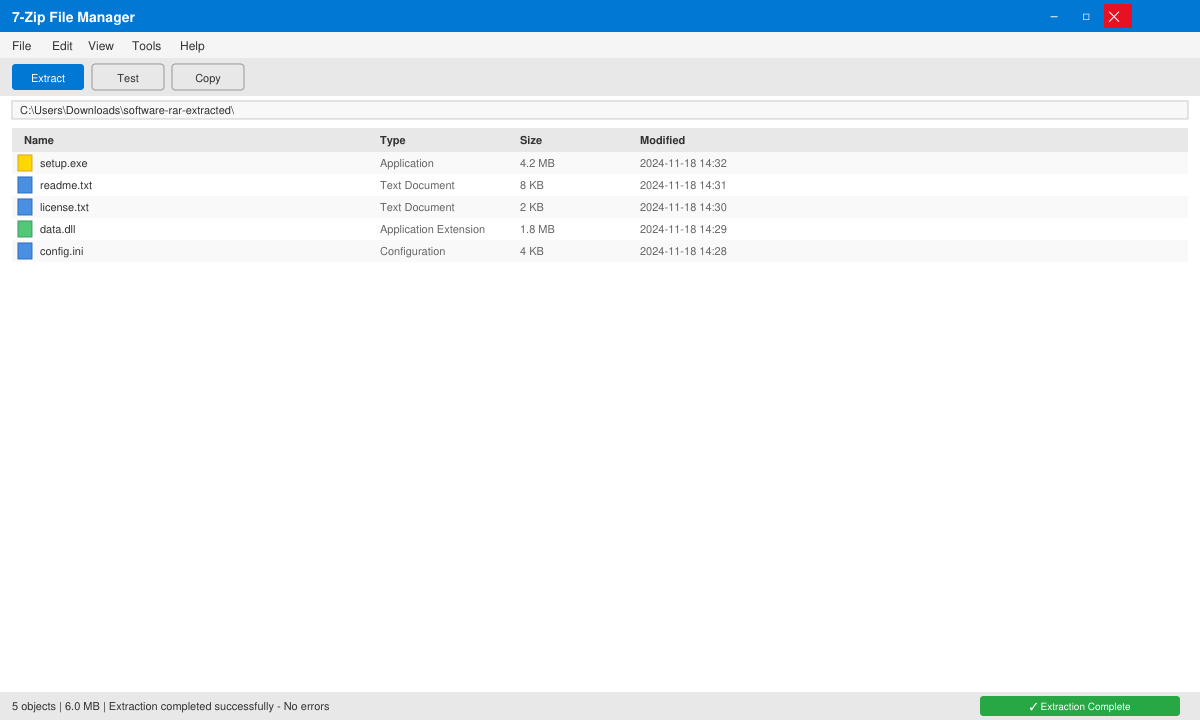Click the Text Document type of readme.txt

pyautogui.click(x=417, y=185)
